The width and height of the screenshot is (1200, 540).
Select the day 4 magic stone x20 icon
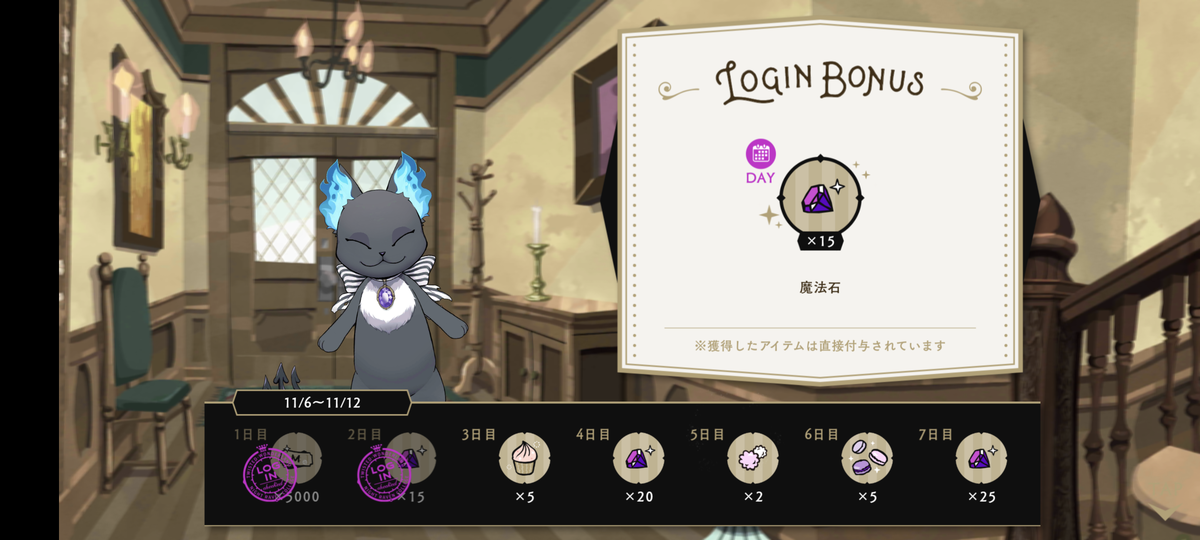pyautogui.click(x=639, y=459)
